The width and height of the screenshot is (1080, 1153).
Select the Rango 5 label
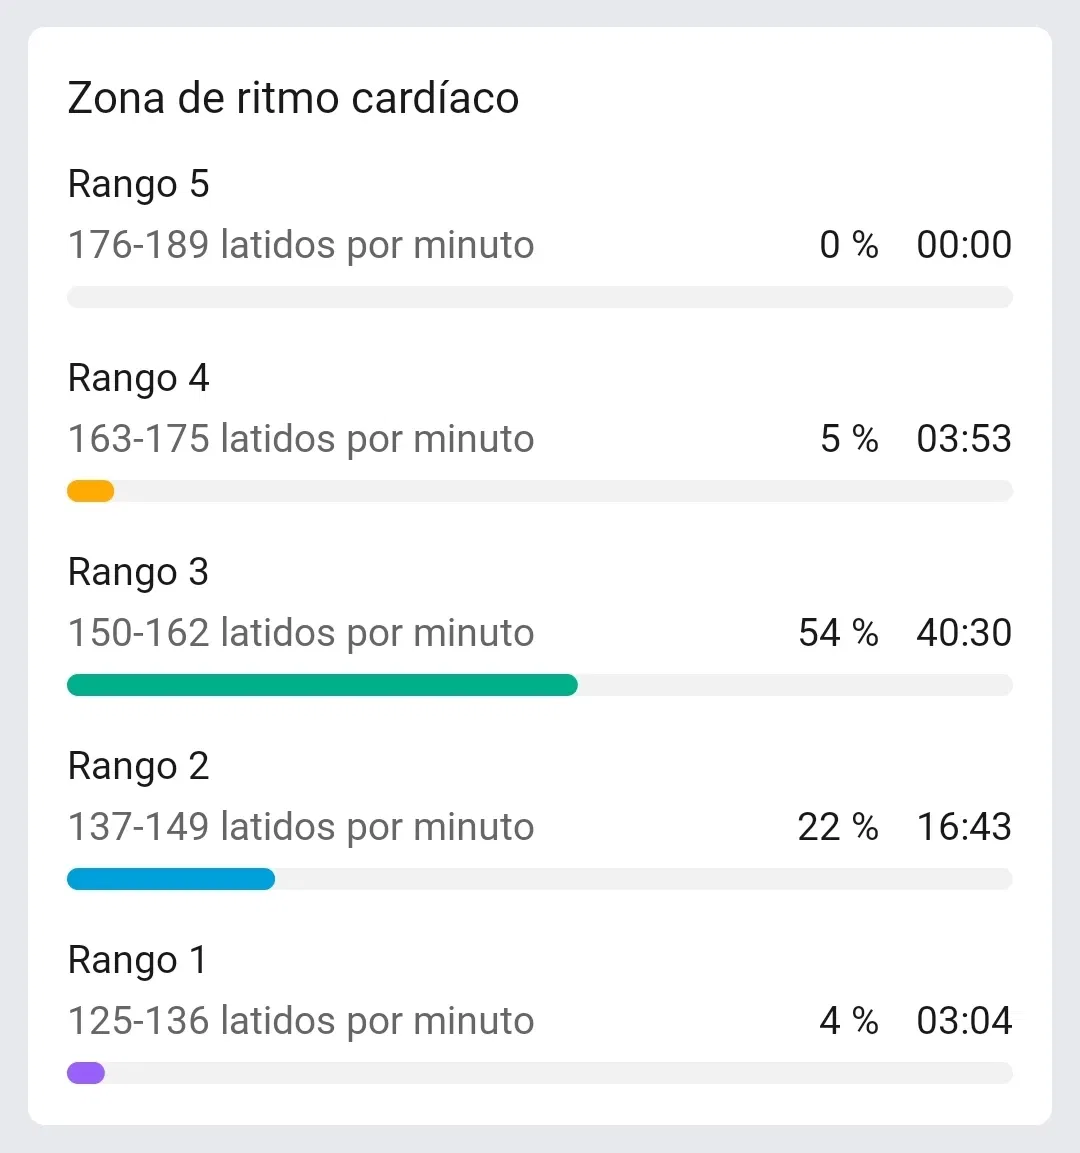[138, 184]
